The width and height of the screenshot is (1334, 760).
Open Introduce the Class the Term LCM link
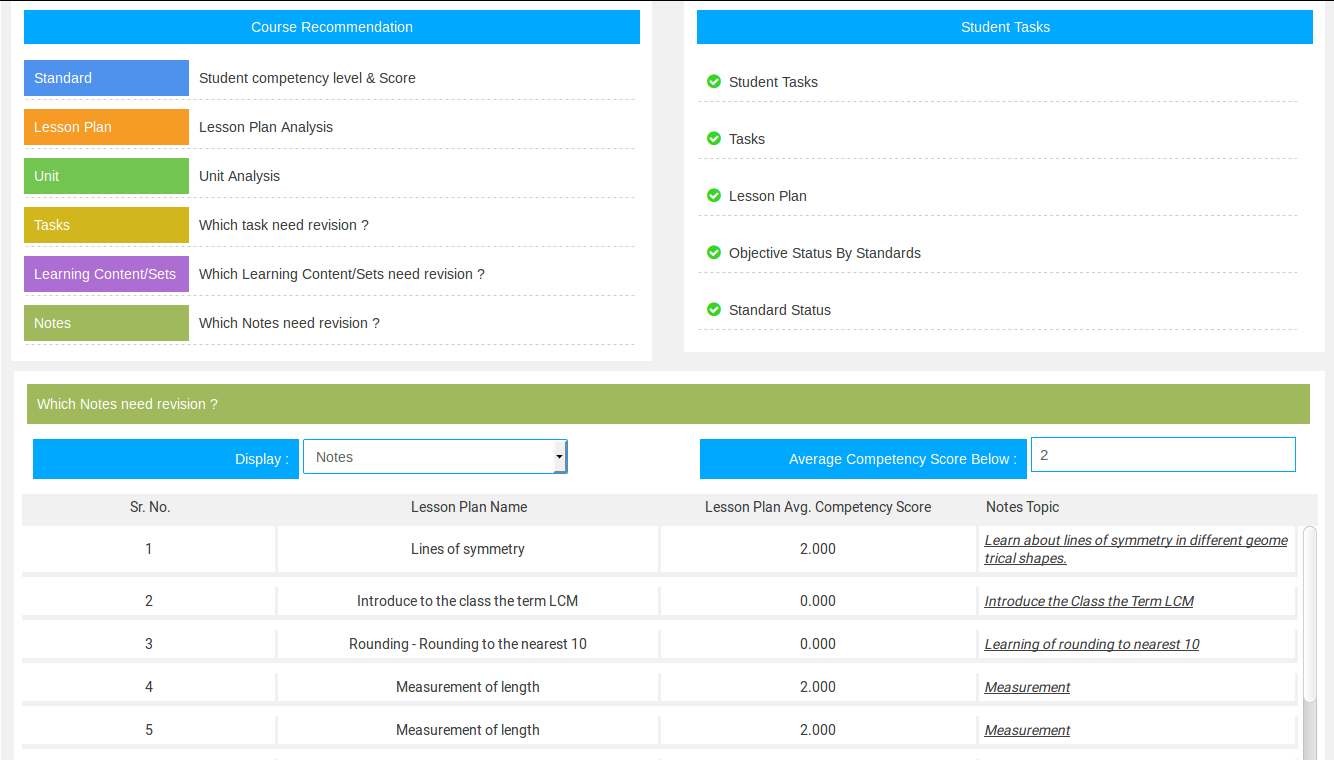pyautogui.click(x=1089, y=601)
